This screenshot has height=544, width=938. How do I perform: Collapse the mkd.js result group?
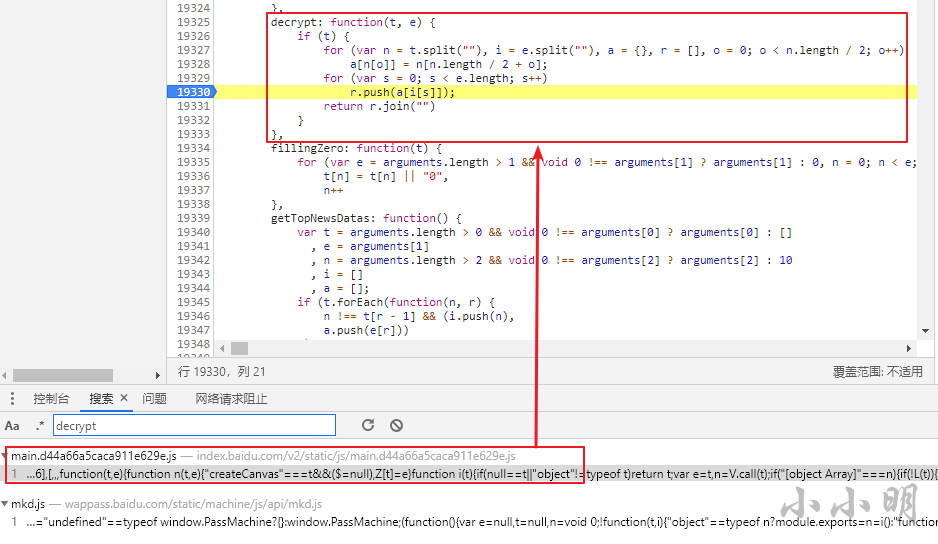click(x=5, y=504)
